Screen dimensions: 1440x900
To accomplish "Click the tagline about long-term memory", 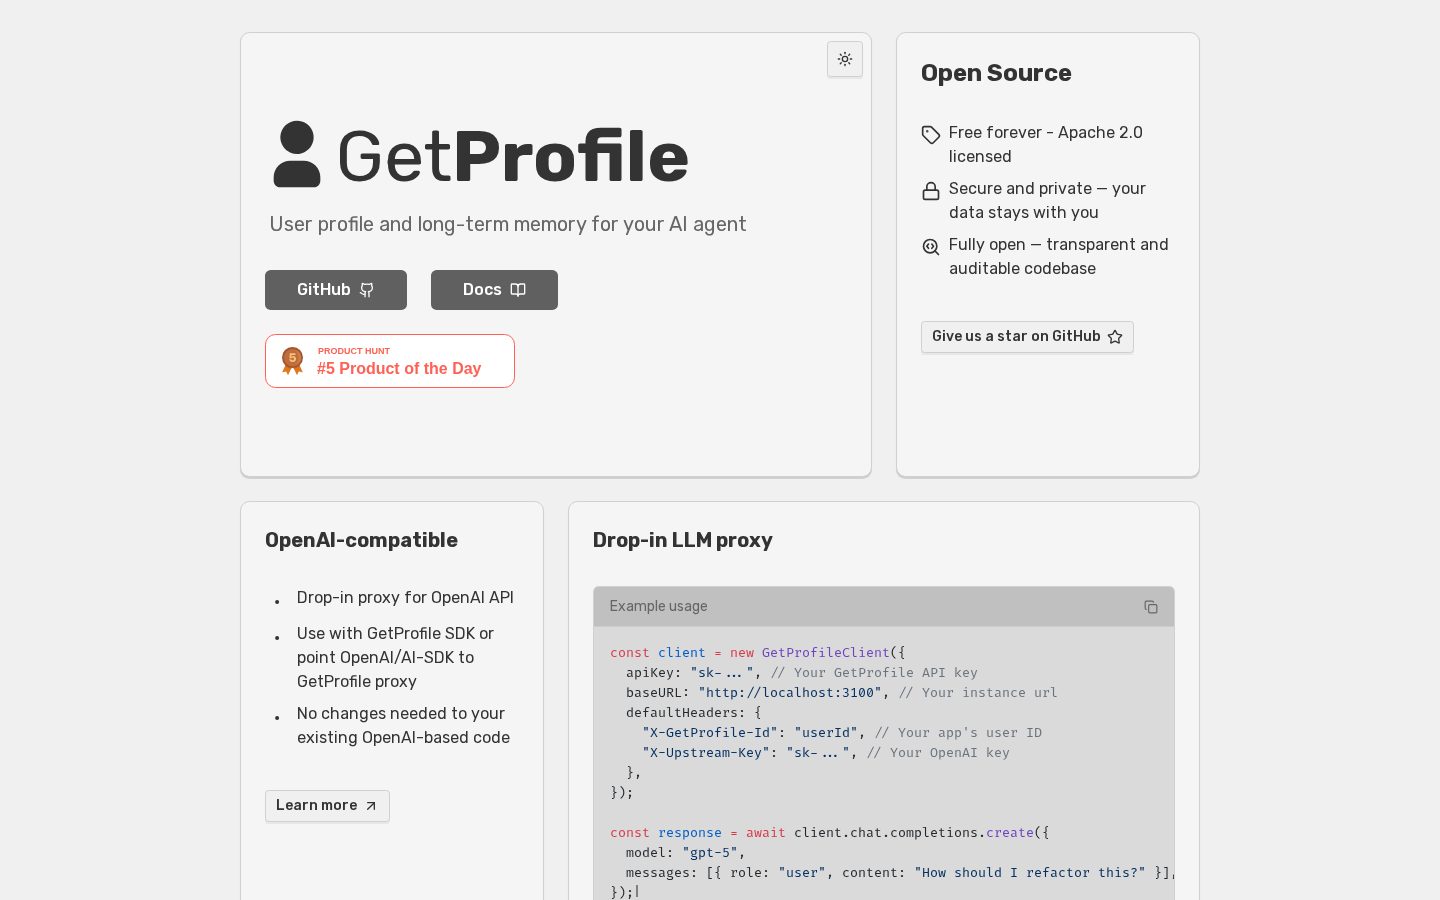I will point(508,224).
